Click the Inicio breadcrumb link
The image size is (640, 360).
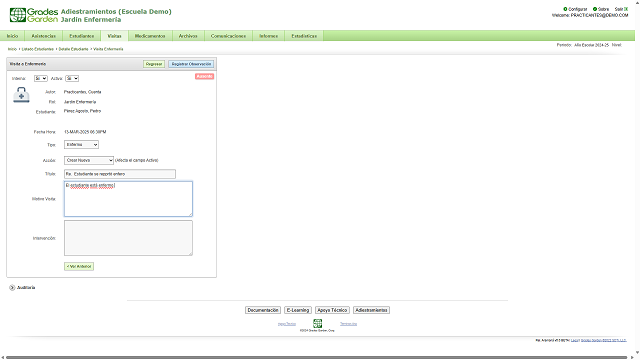(x=12, y=49)
